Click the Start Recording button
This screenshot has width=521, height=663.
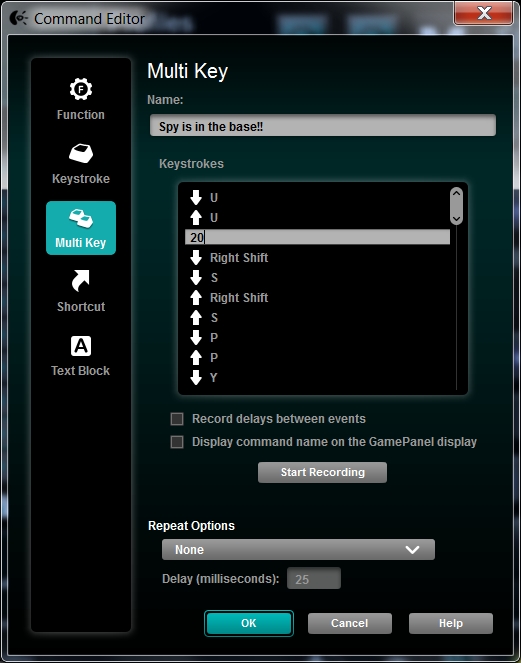point(322,472)
